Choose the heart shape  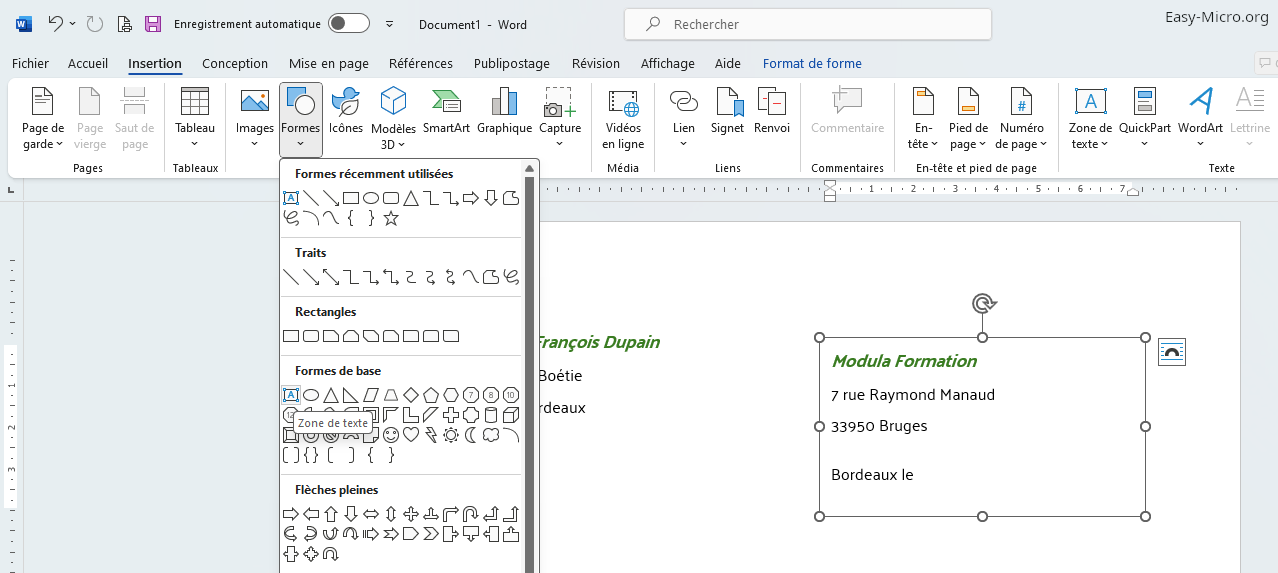[x=411, y=435]
